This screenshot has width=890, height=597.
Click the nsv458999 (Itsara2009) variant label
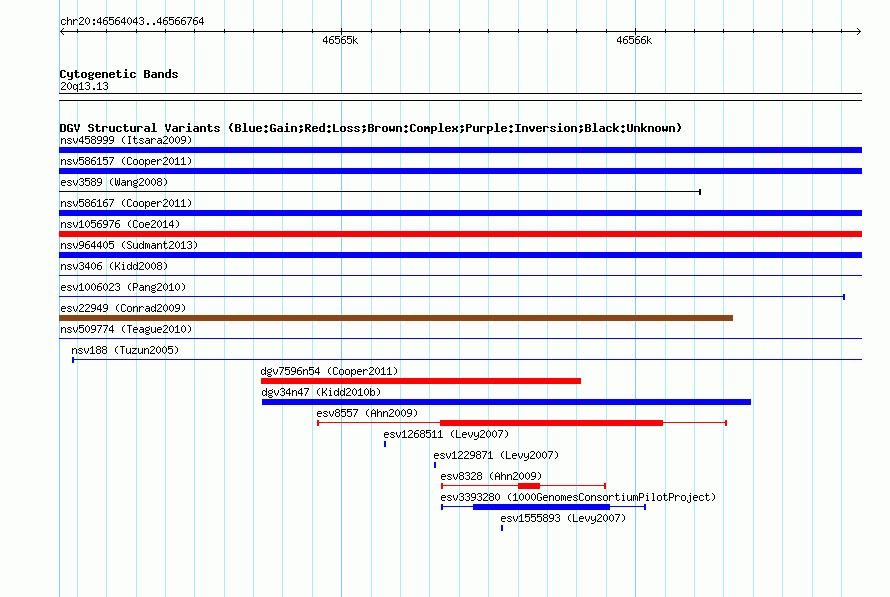[126, 140]
